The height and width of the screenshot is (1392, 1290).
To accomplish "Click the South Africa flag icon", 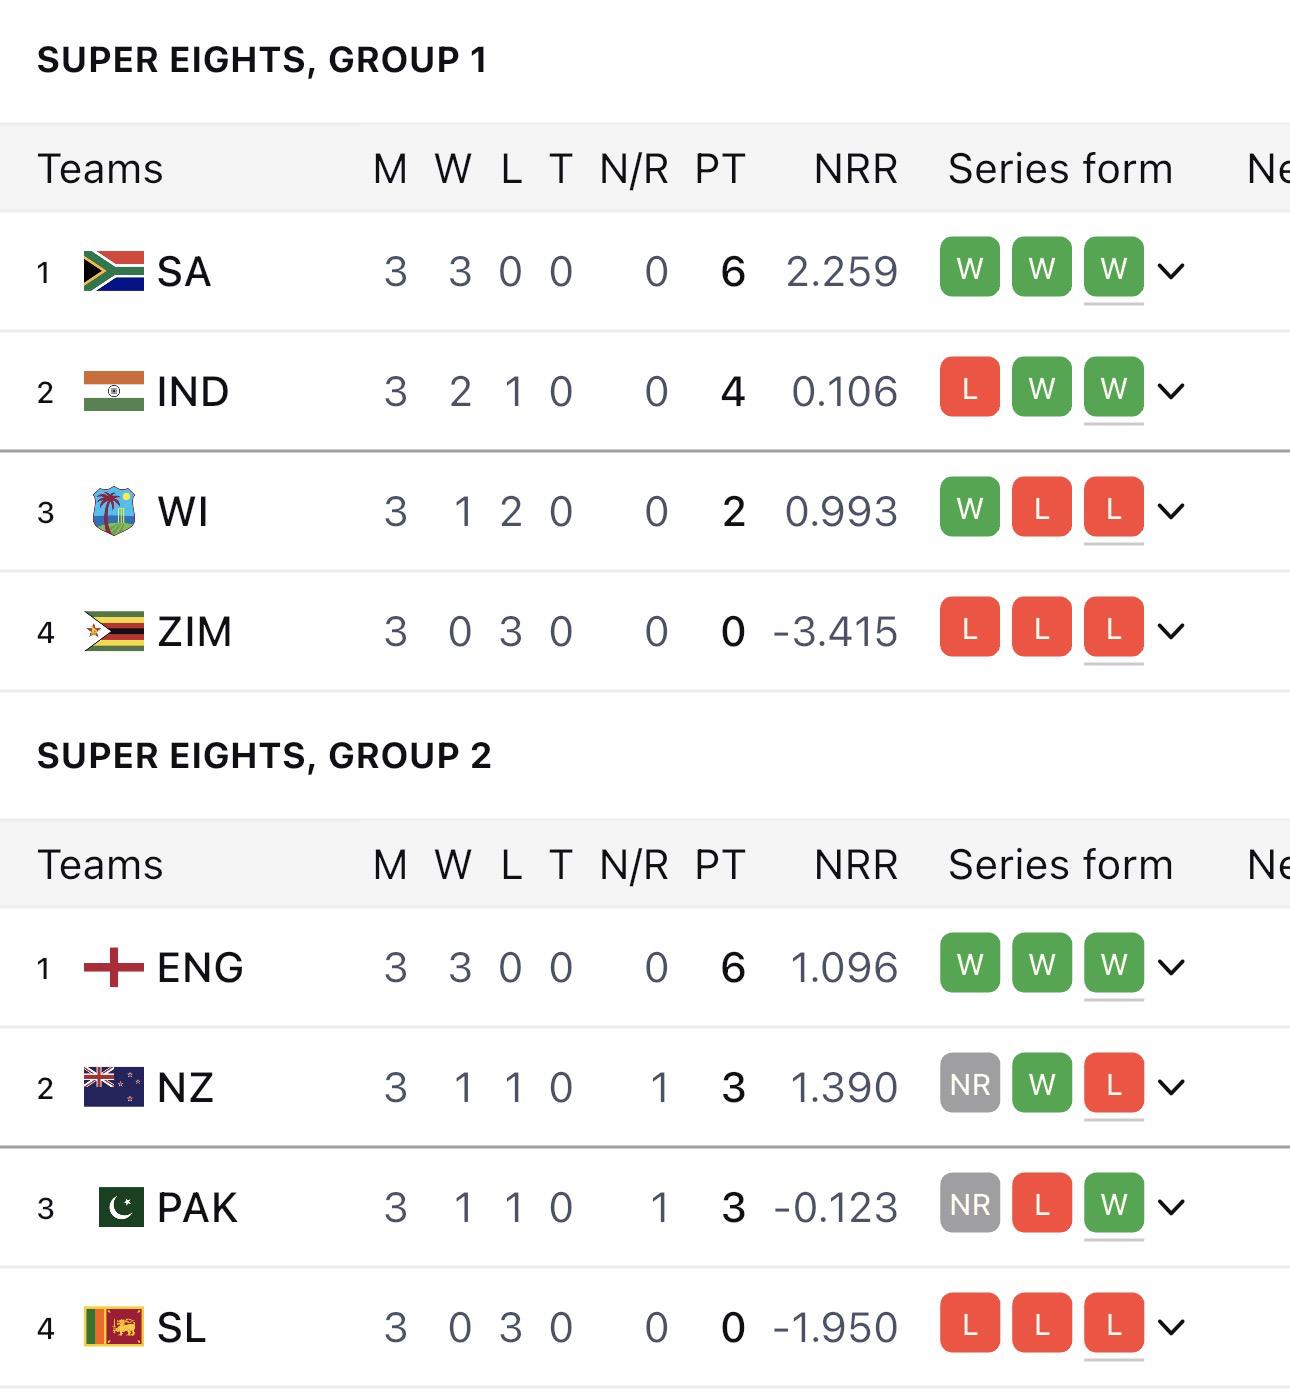I will (113, 271).
